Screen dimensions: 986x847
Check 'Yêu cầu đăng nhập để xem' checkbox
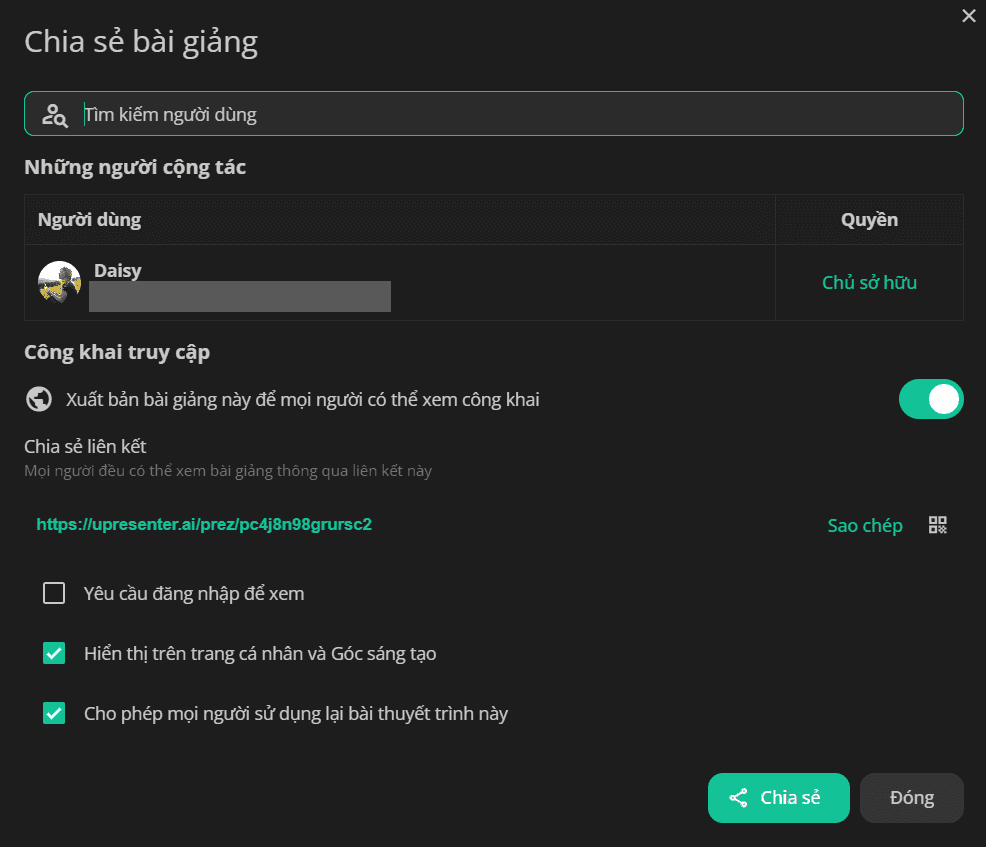pos(54,593)
